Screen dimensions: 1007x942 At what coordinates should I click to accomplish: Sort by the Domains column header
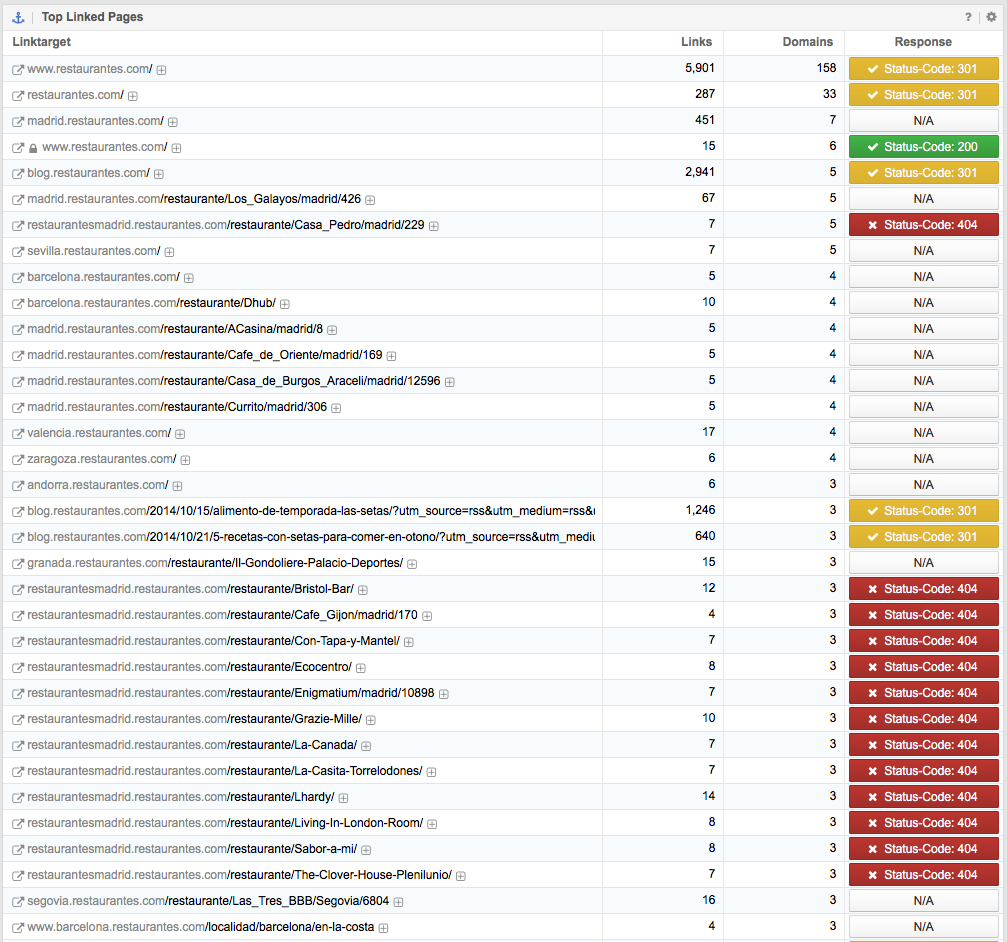(x=808, y=42)
